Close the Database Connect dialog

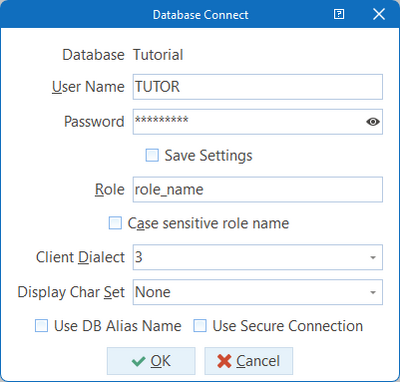tap(379, 14)
